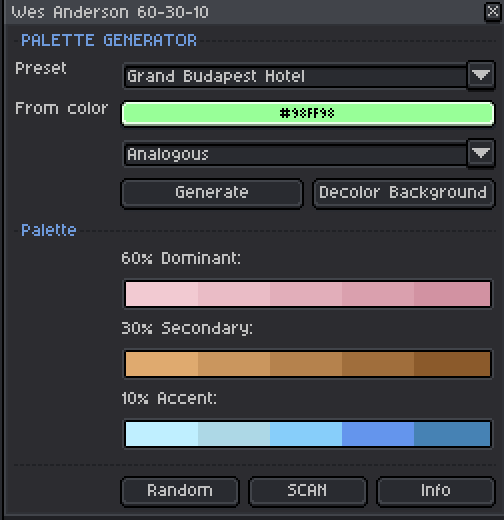Viewport: 504px width, 520px height.
Task: Click the Preset label
Action: (41, 68)
